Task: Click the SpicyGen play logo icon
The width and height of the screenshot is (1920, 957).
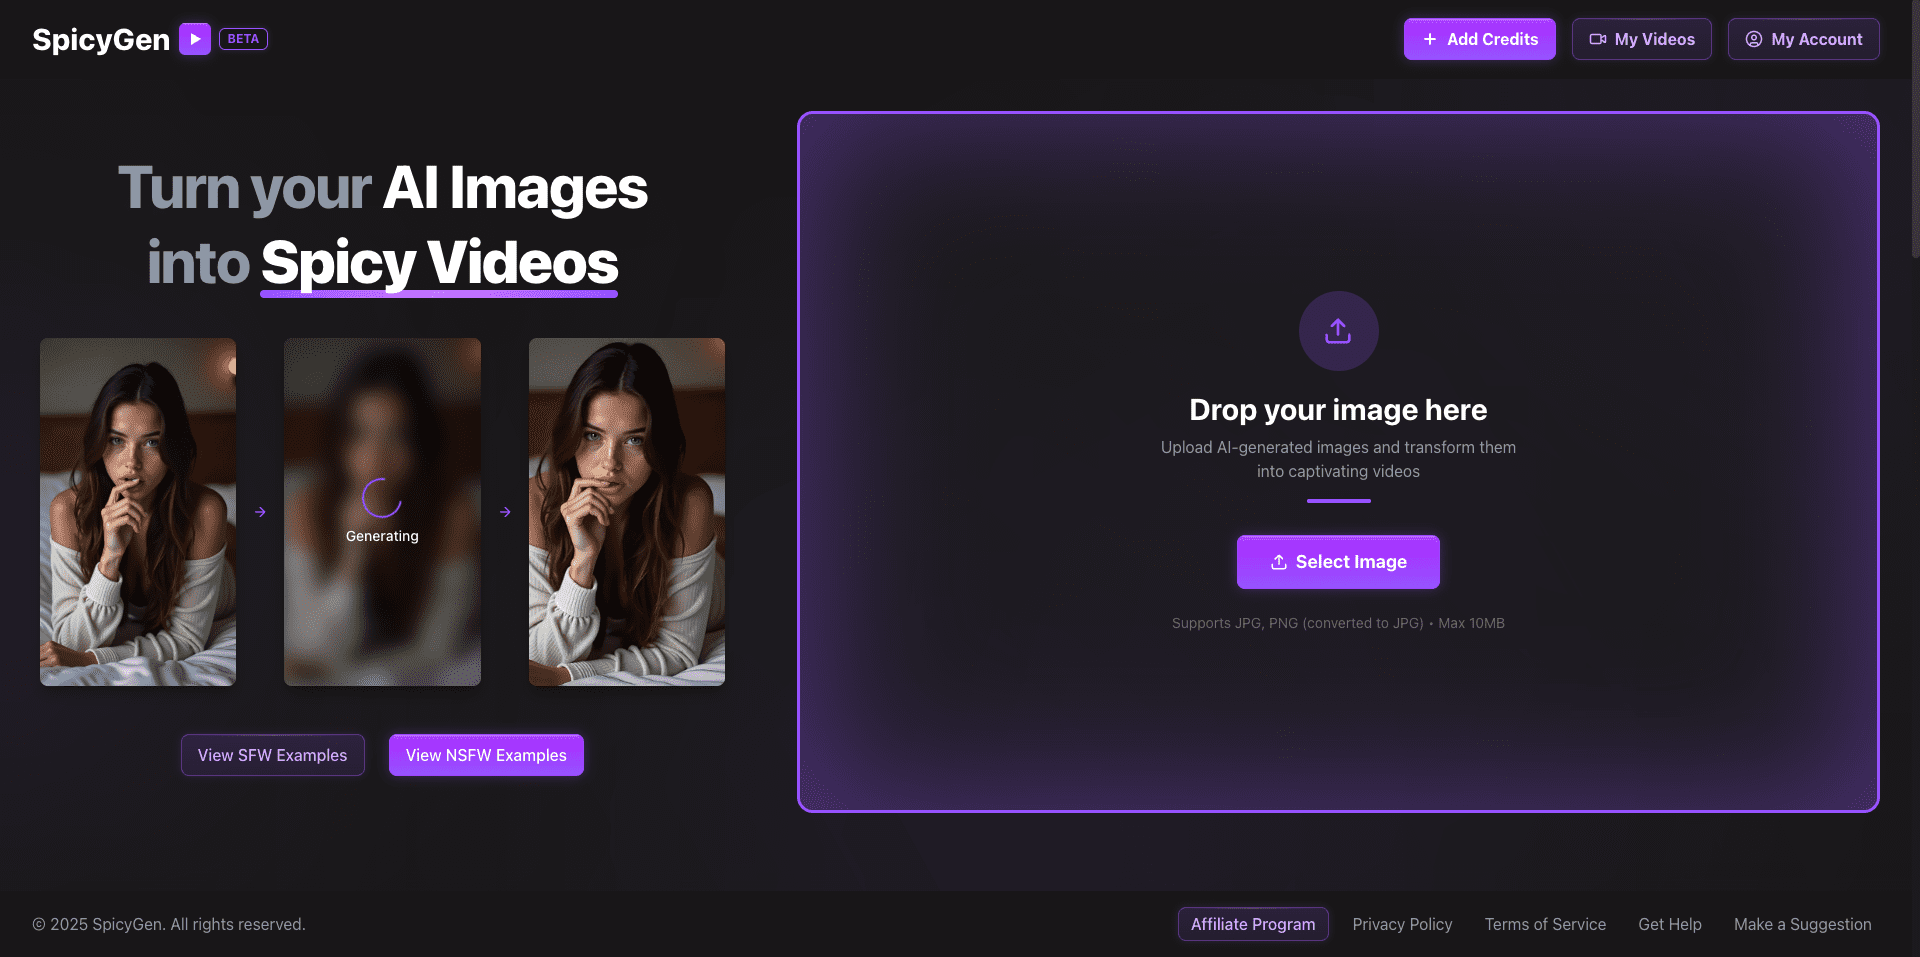Action: (195, 39)
